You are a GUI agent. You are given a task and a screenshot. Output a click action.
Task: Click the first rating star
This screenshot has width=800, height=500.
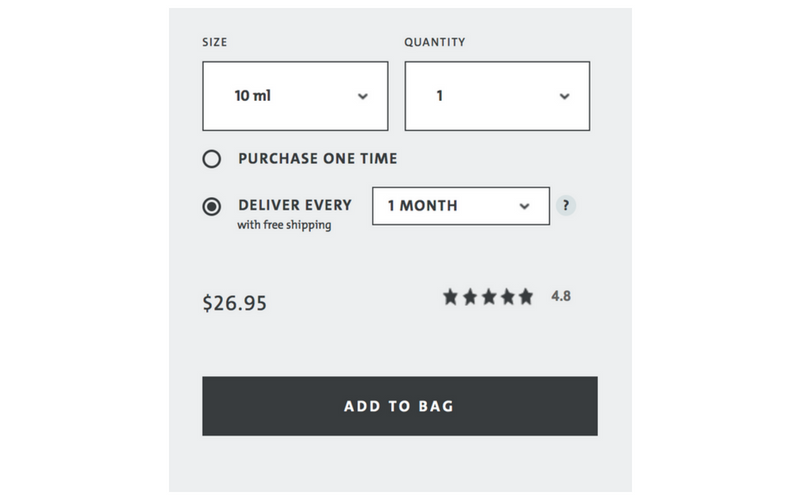pos(451,296)
